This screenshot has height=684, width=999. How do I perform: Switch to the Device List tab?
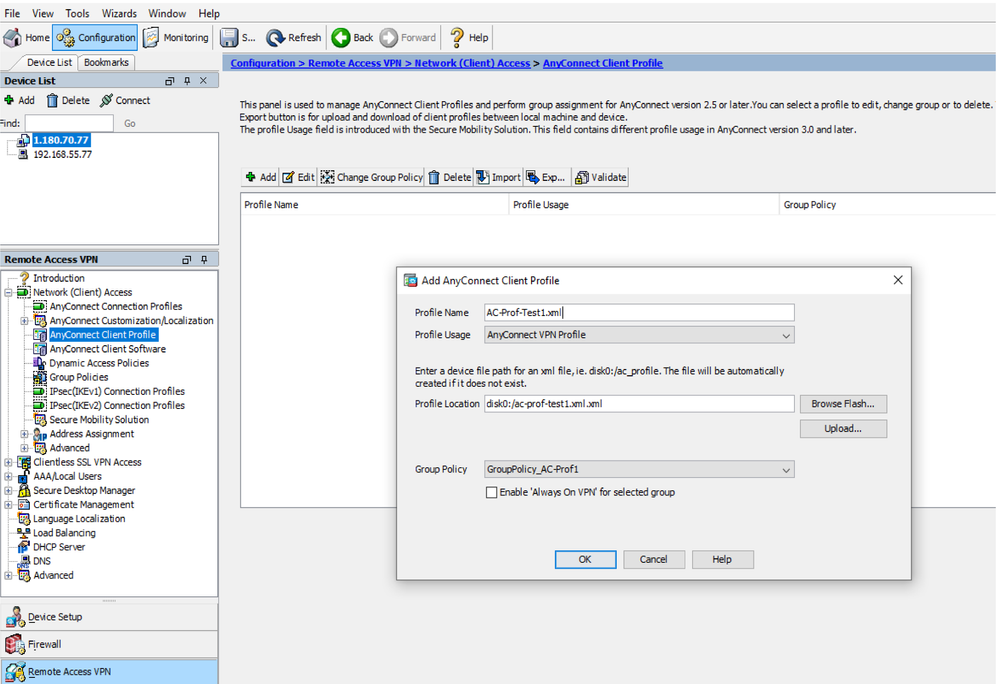[x=49, y=62]
